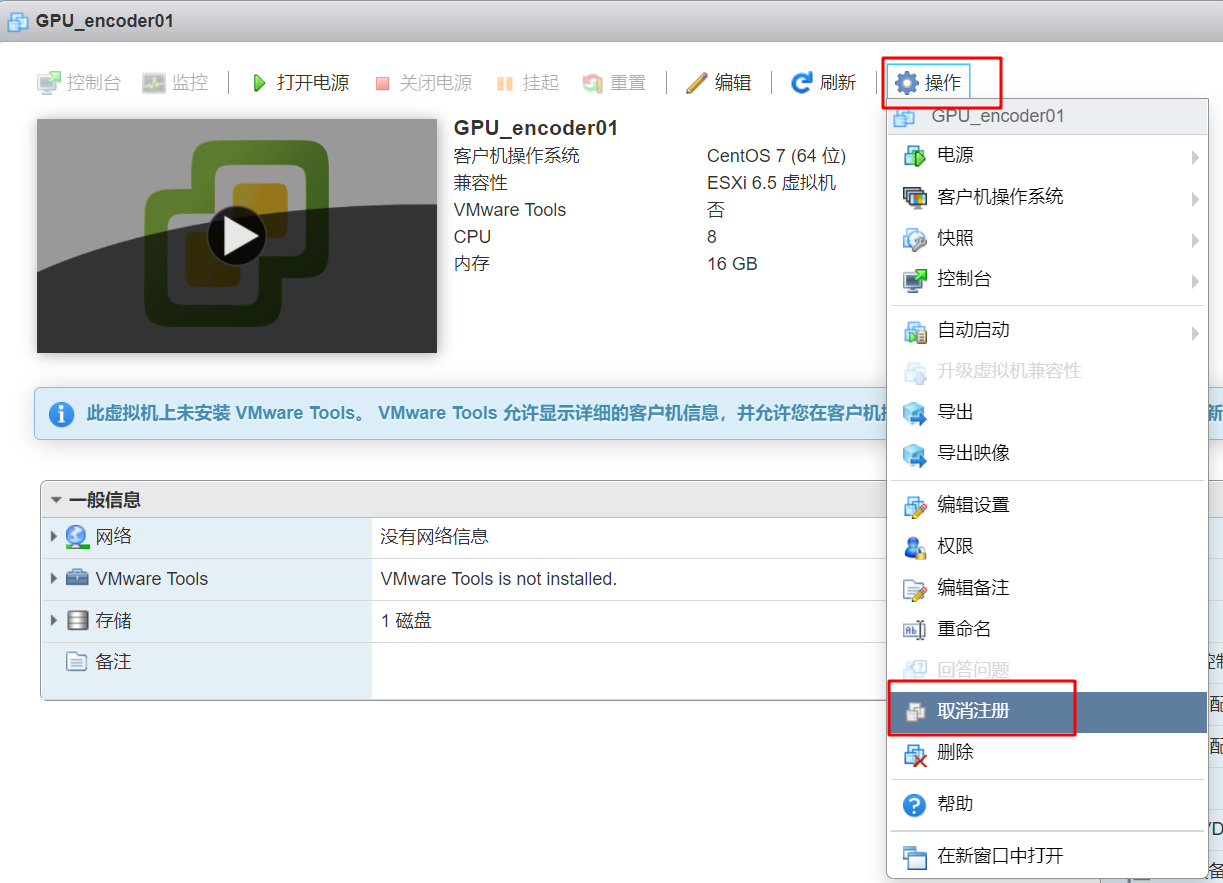Select Unregister (取消注册) from Actions menu
The width and height of the screenshot is (1223, 883).
(1048, 712)
